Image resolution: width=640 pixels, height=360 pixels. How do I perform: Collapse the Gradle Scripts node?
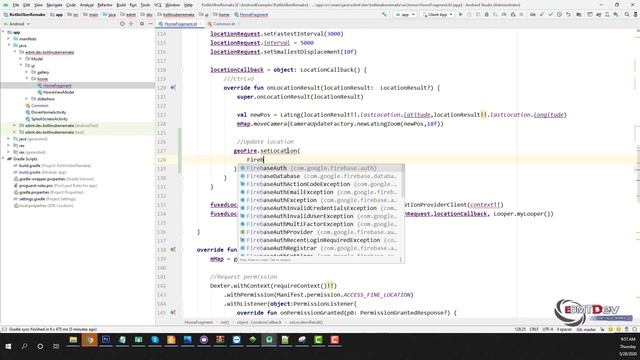tap(3, 159)
